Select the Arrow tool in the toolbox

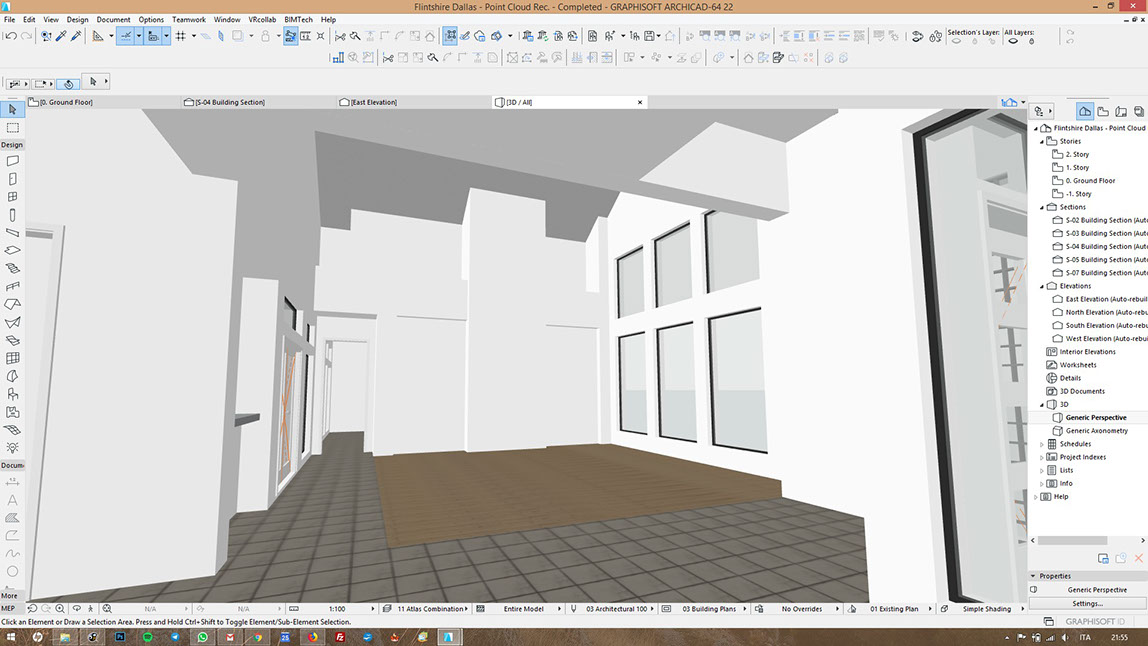click(x=13, y=110)
